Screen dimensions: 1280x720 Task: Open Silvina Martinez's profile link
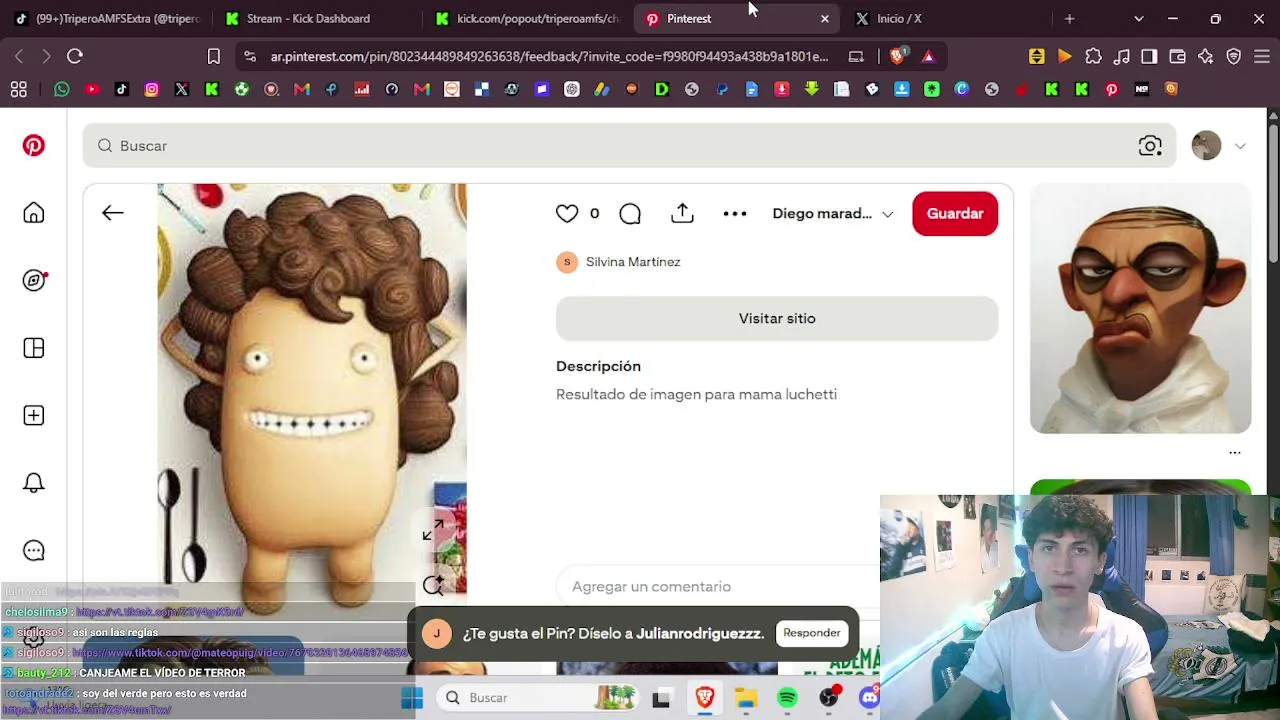point(633,262)
